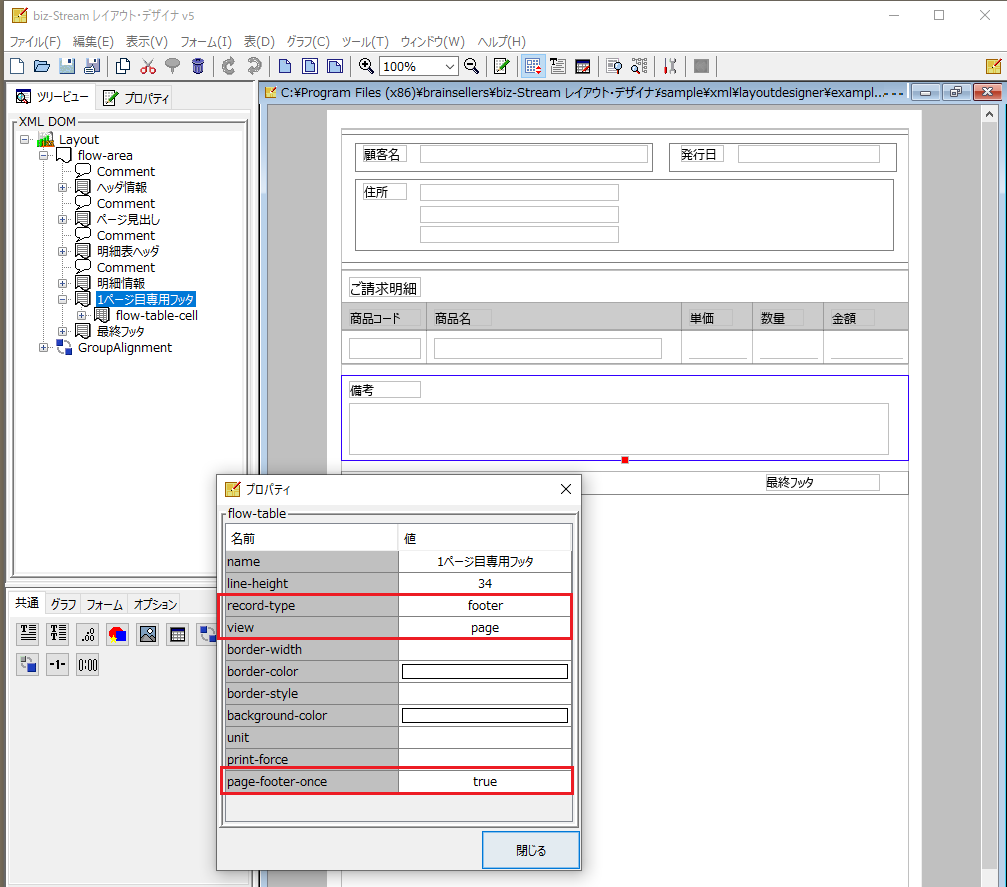Undo the last action
Image resolution: width=1007 pixels, height=887 pixels.
pyautogui.click(x=229, y=66)
